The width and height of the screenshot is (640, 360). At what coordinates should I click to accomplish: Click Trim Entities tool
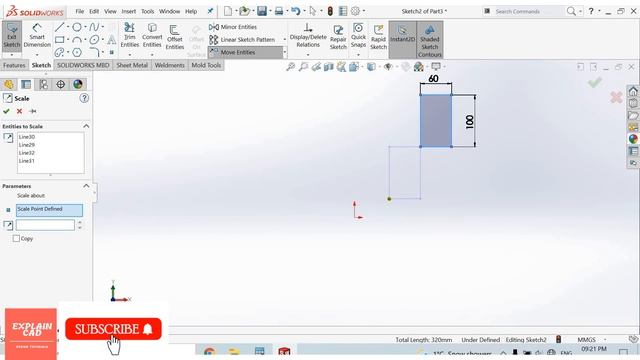130,36
